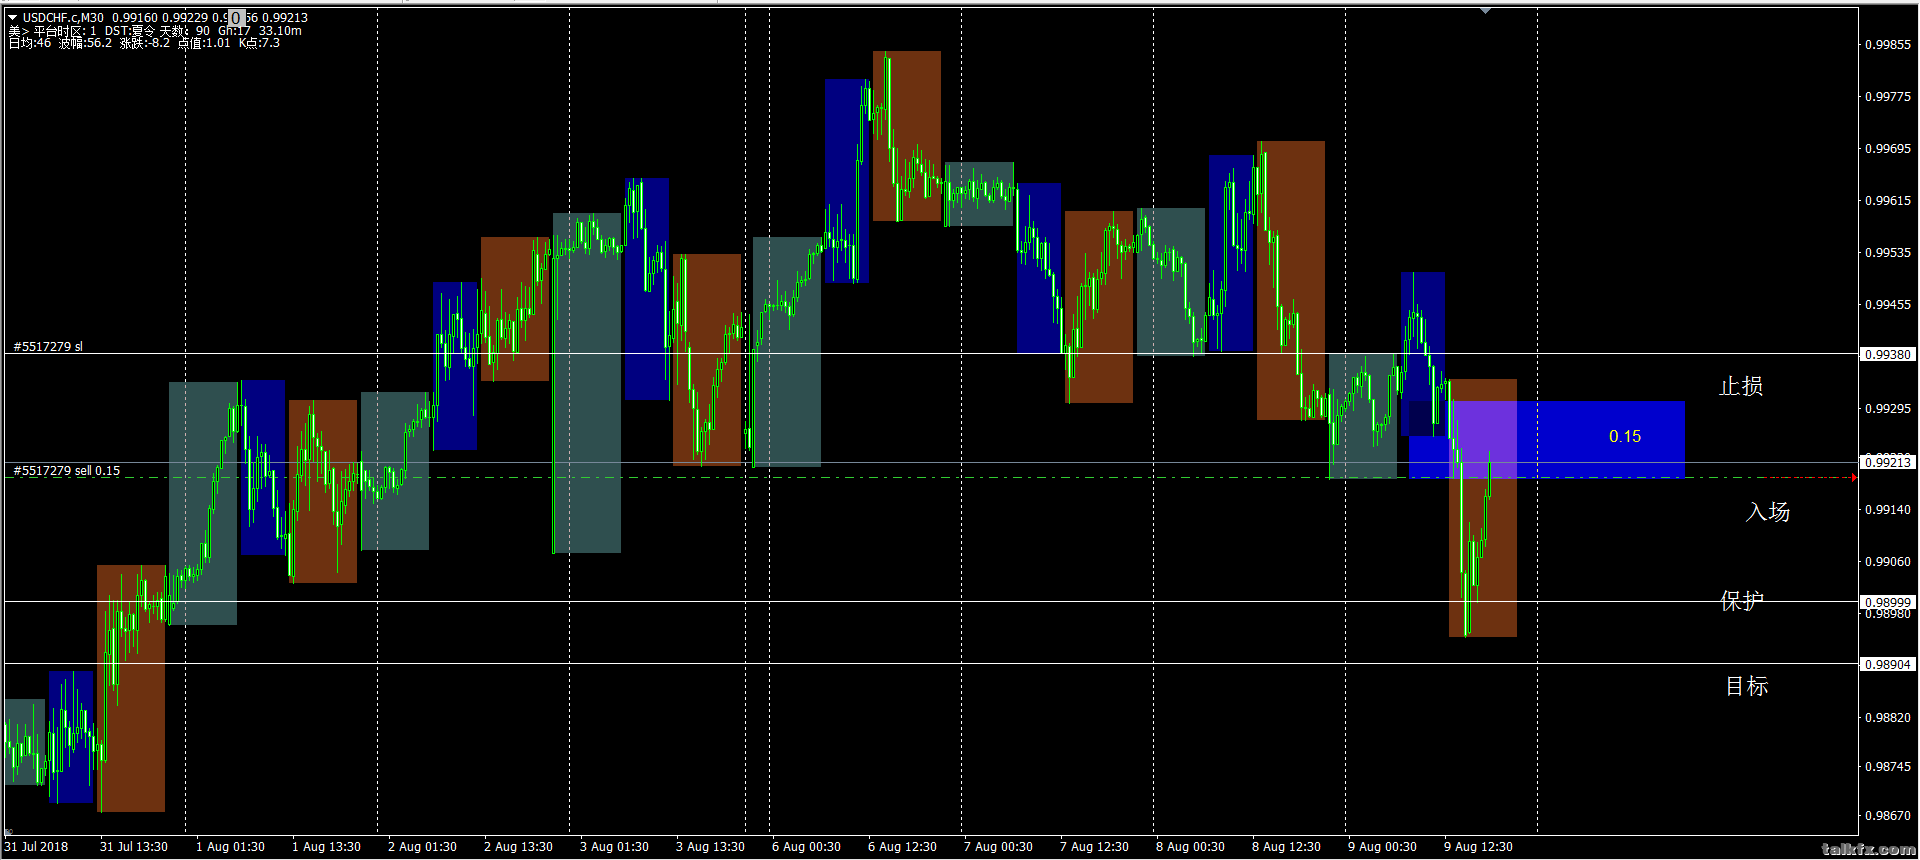
Task: Click the '31 Jul 2018' time axis label
Action: pyautogui.click(x=37, y=847)
